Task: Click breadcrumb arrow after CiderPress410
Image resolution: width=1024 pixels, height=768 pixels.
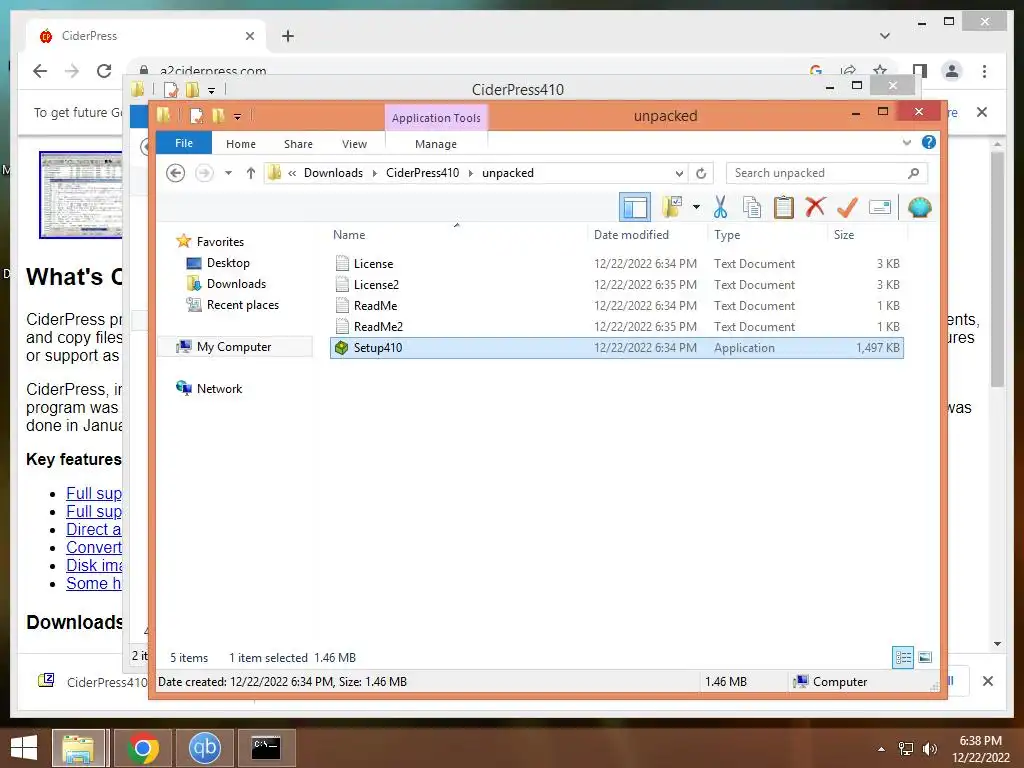Action: 471,173
